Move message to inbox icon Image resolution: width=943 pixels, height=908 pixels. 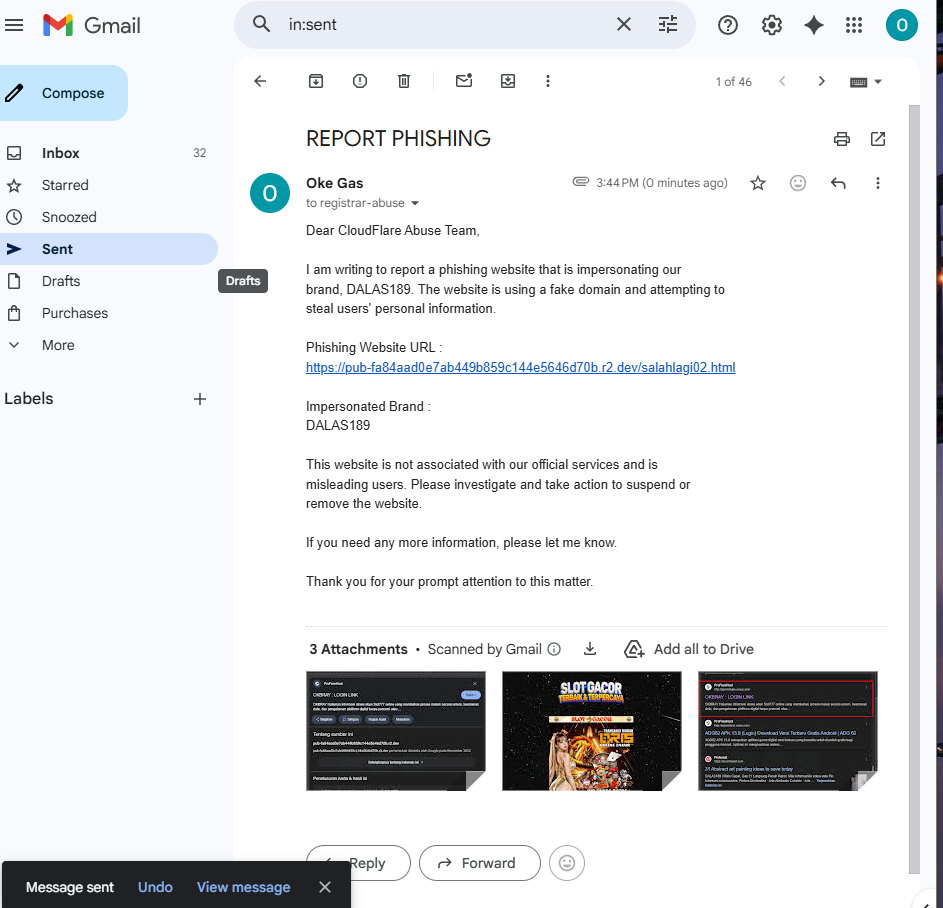click(x=508, y=81)
